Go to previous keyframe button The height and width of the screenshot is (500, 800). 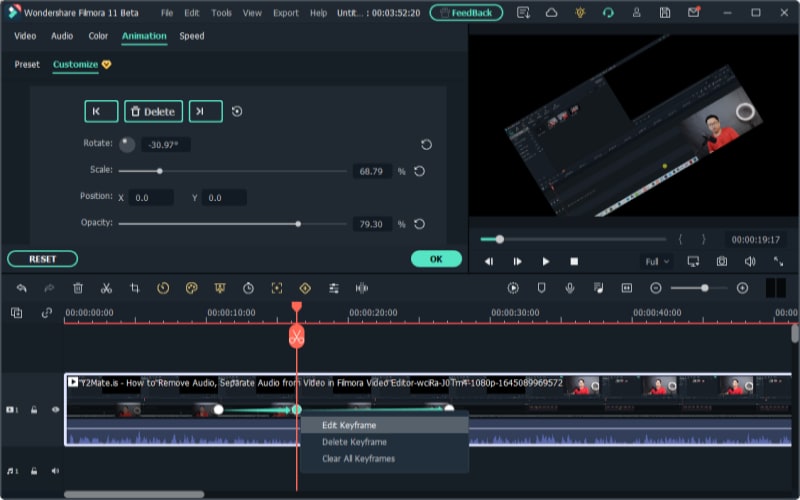click(101, 111)
